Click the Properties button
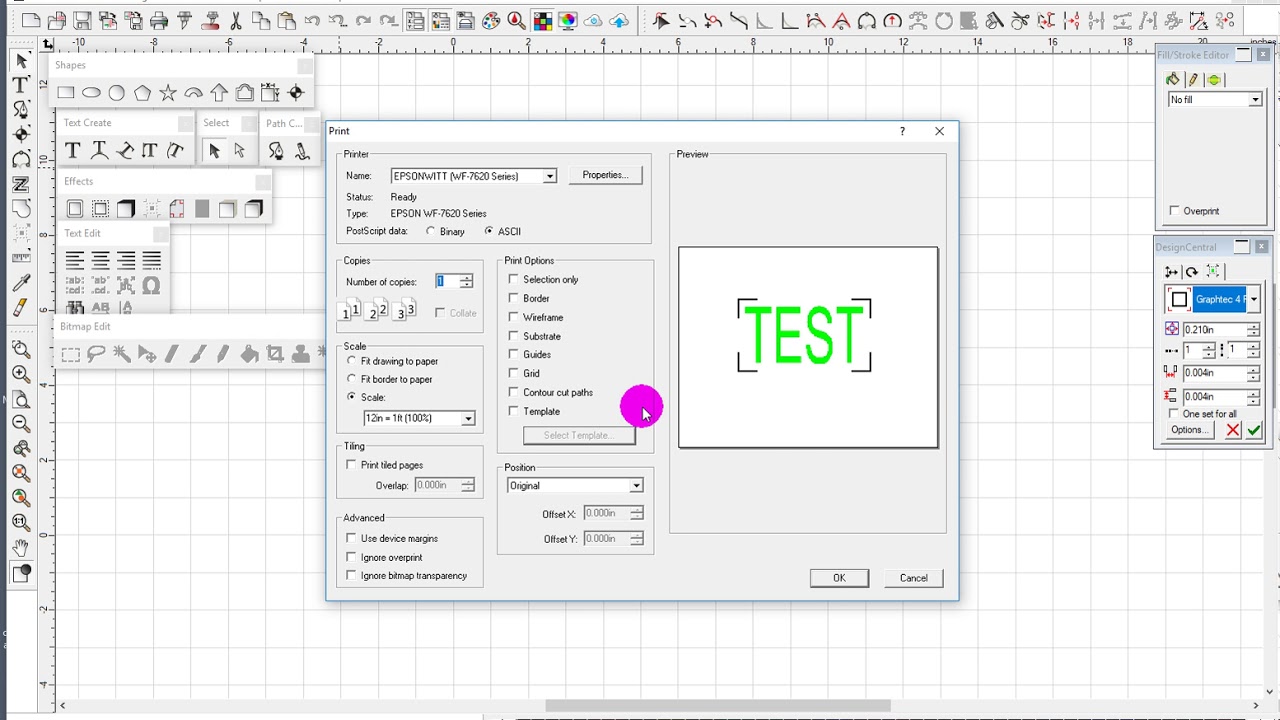Viewport: 1280px width, 720px height. 605,175
